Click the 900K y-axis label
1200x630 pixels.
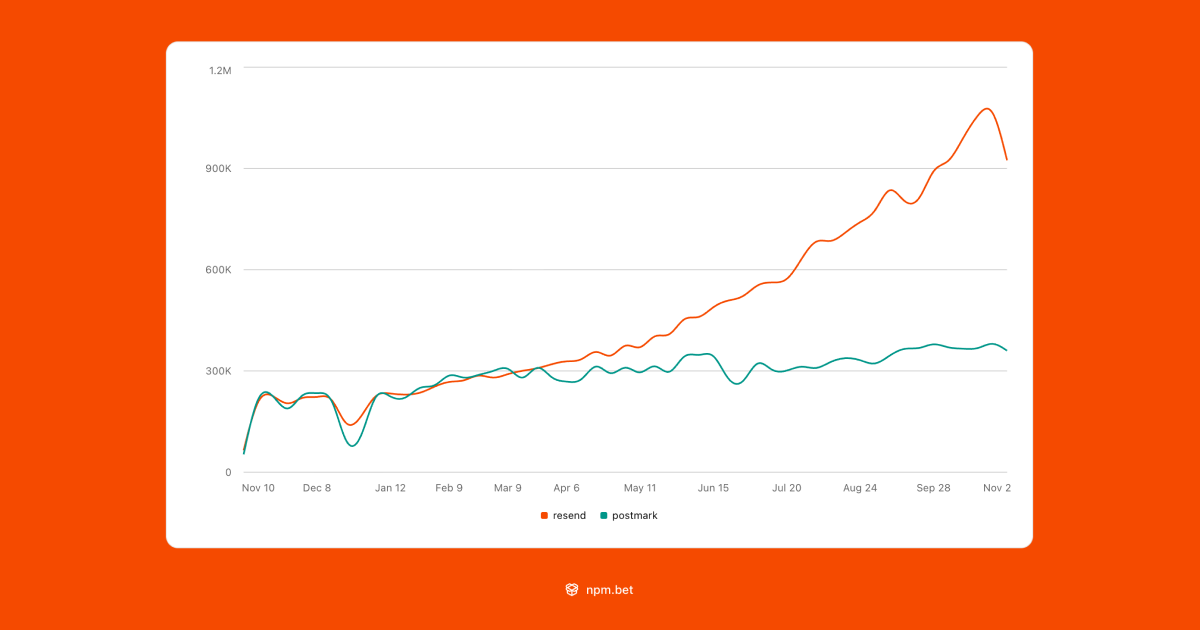coord(220,169)
